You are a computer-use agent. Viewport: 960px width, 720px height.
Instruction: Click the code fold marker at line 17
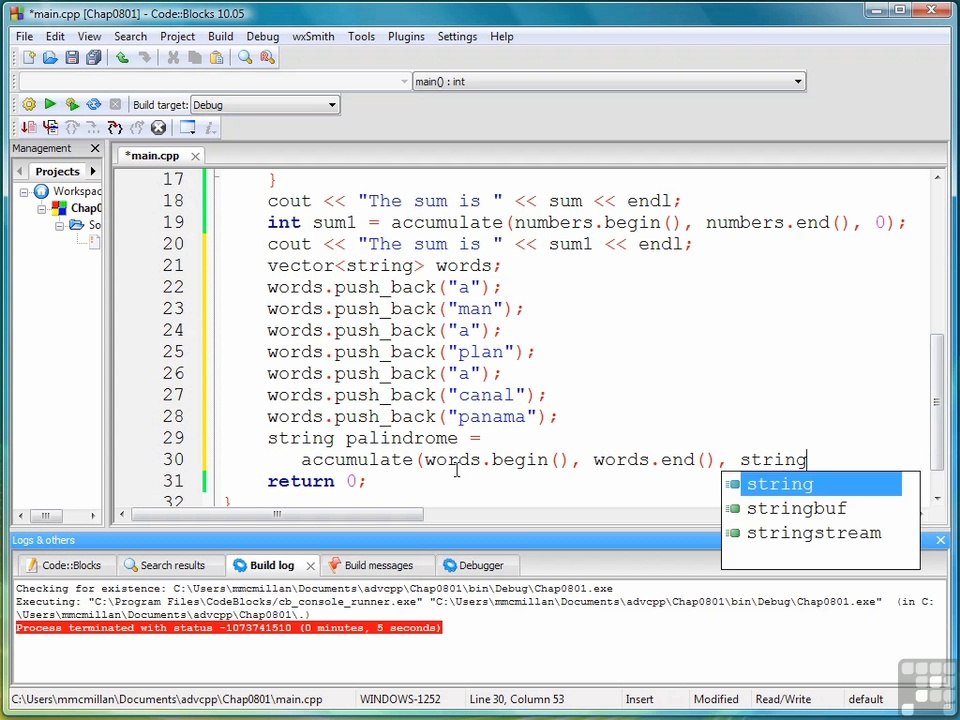tap(216, 179)
